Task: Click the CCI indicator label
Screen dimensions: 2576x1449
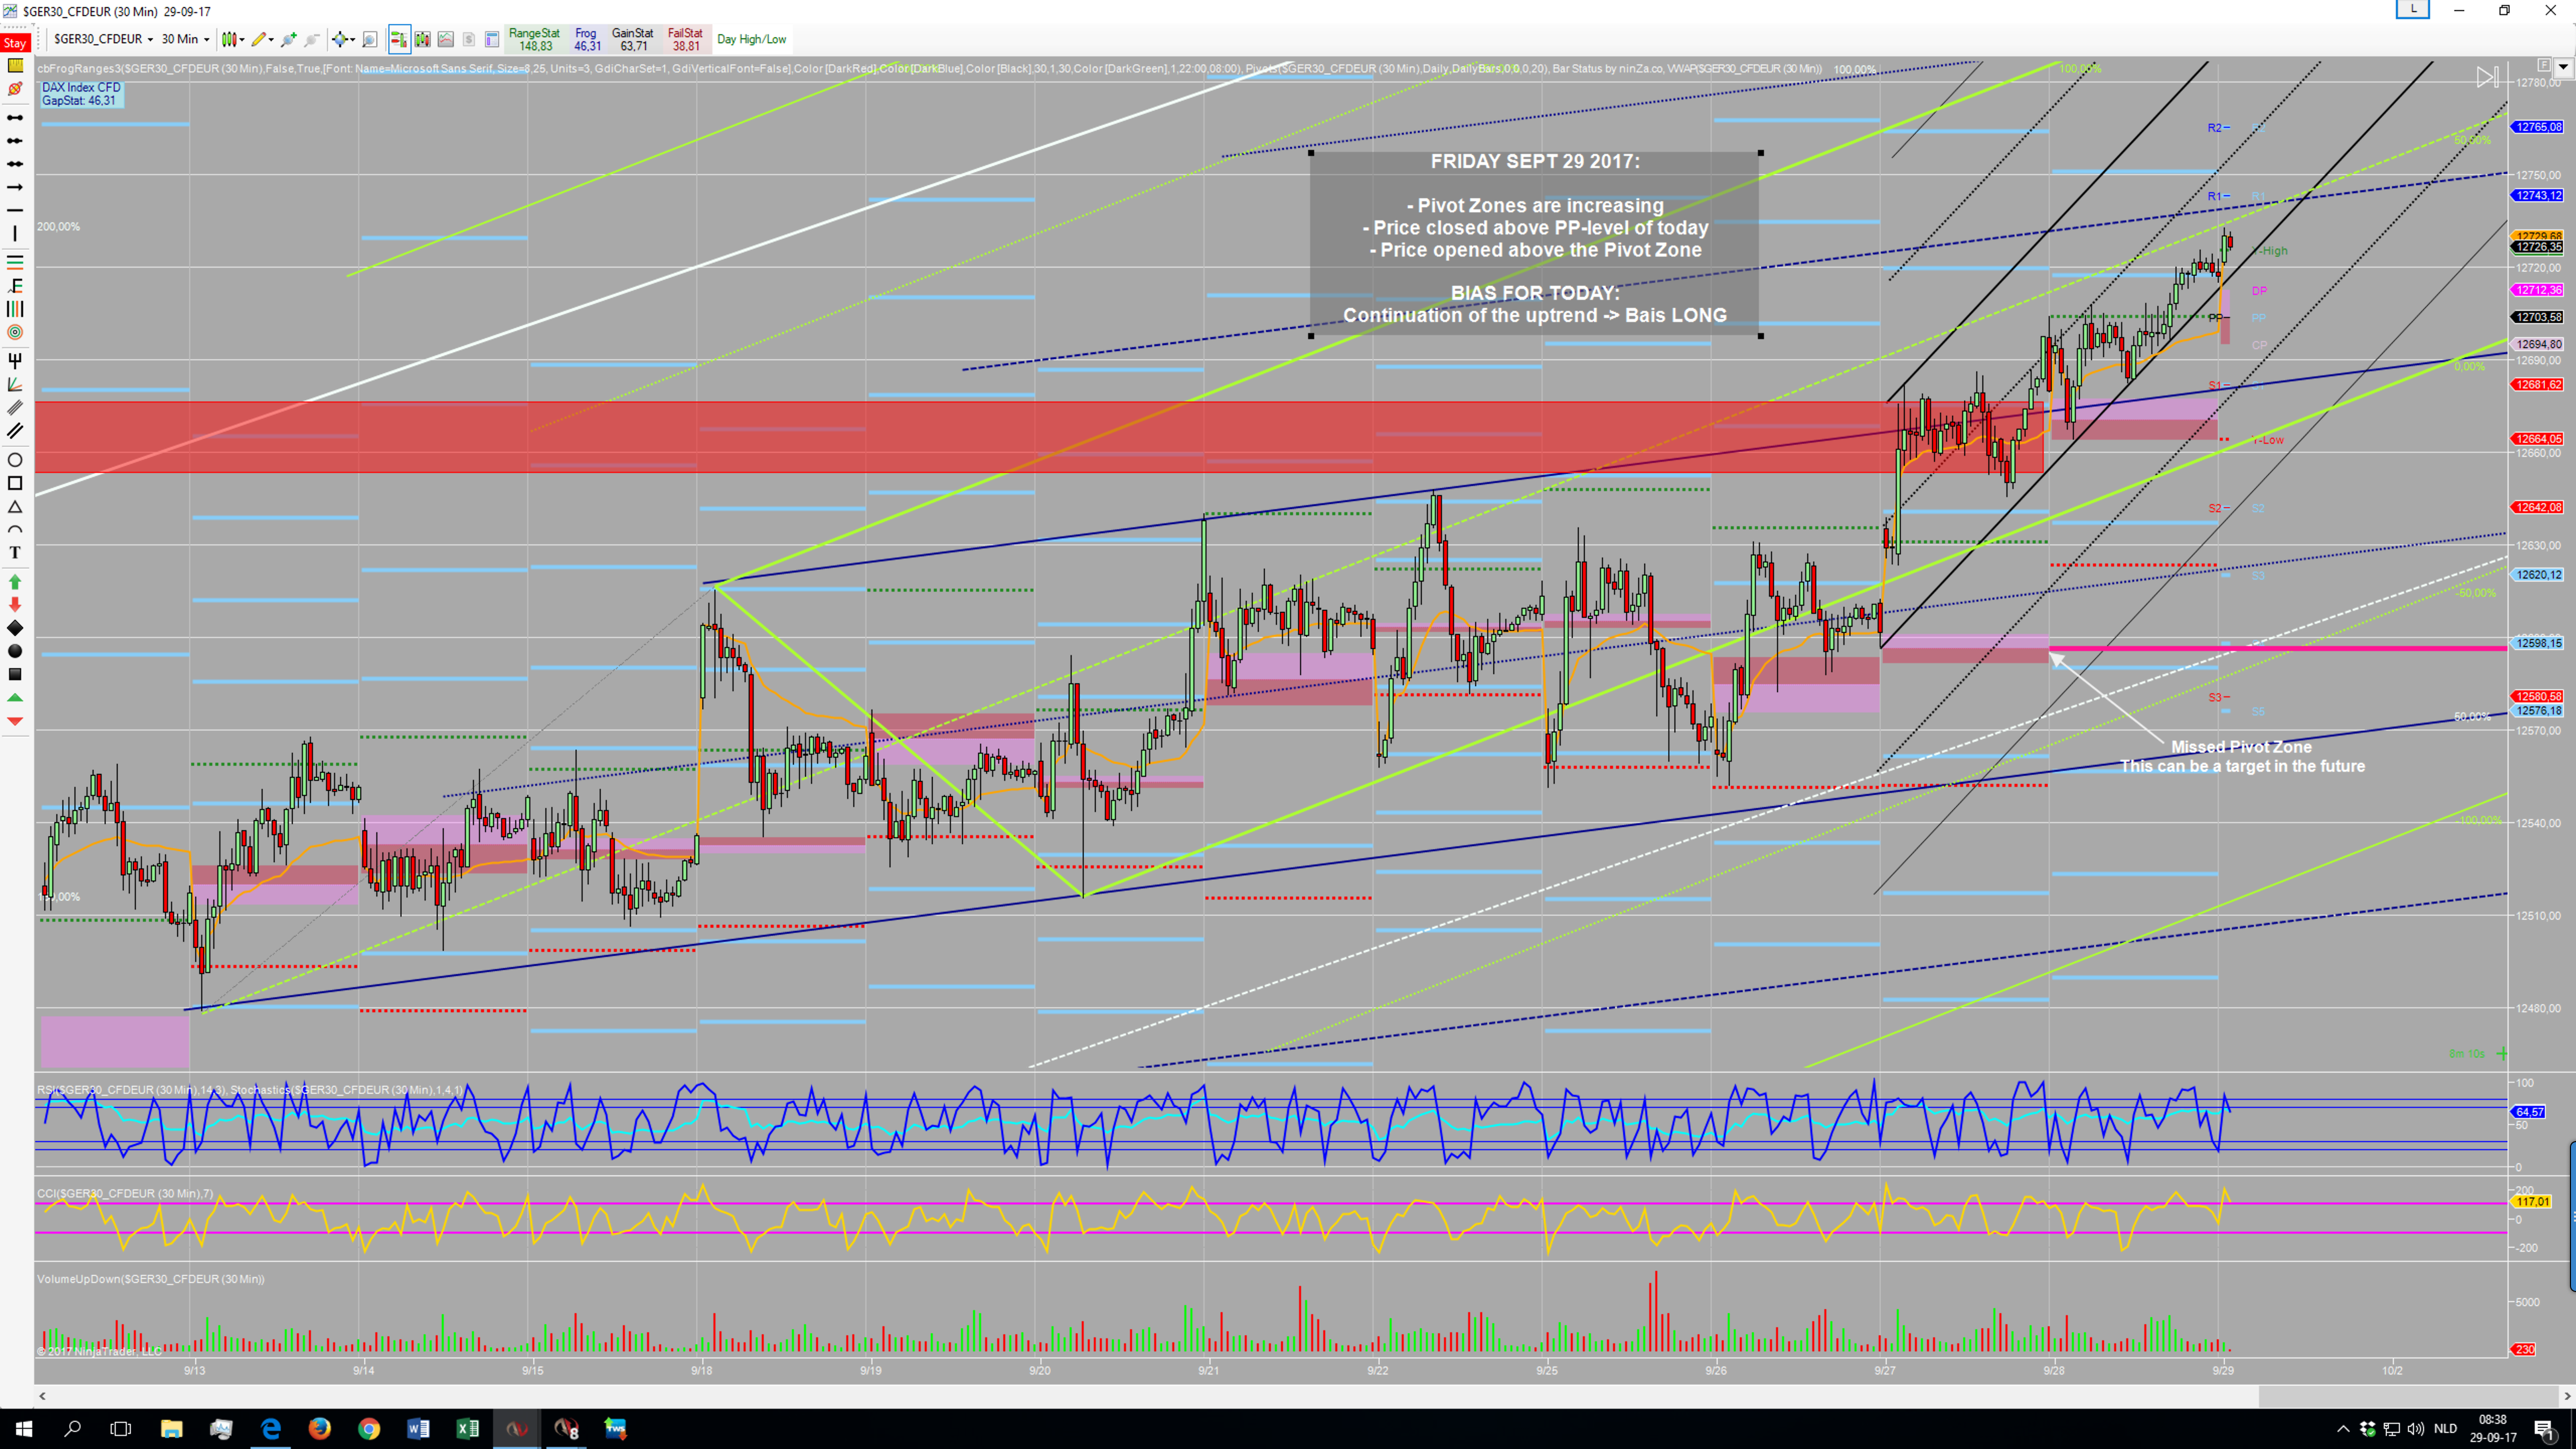Action: click(125, 1193)
